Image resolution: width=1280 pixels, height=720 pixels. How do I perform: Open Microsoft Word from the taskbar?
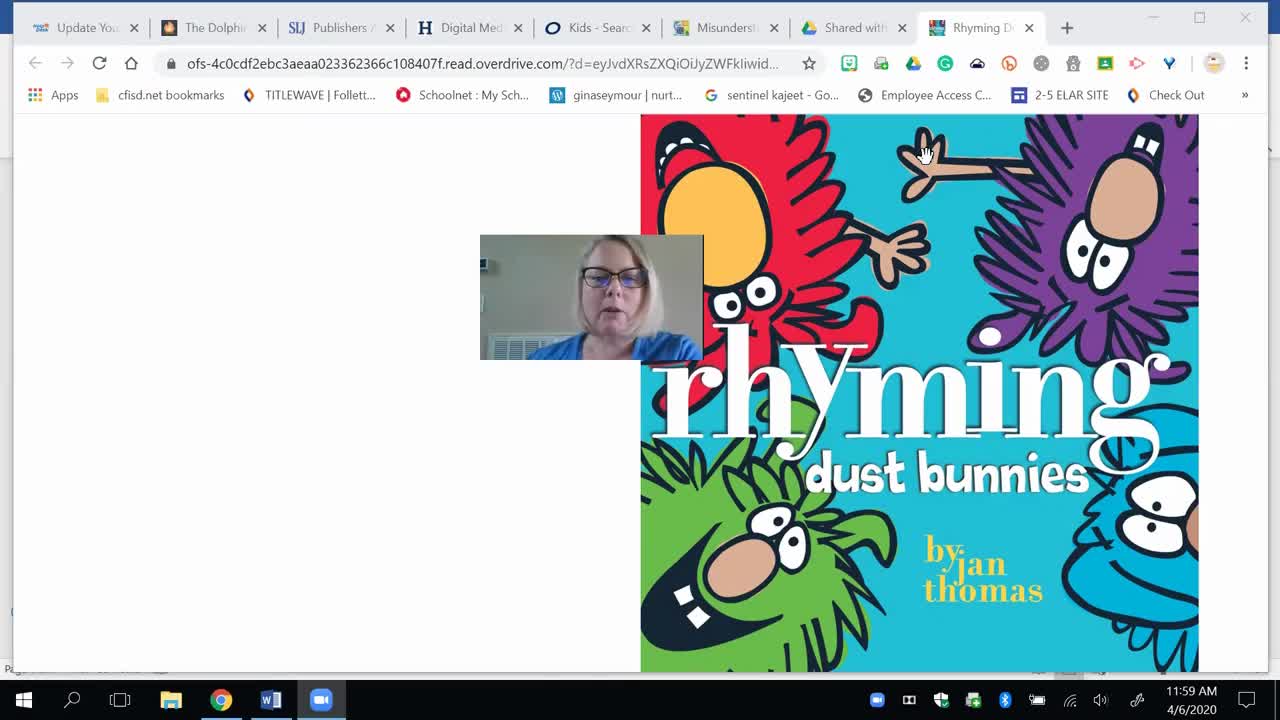[x=271, y=700]
